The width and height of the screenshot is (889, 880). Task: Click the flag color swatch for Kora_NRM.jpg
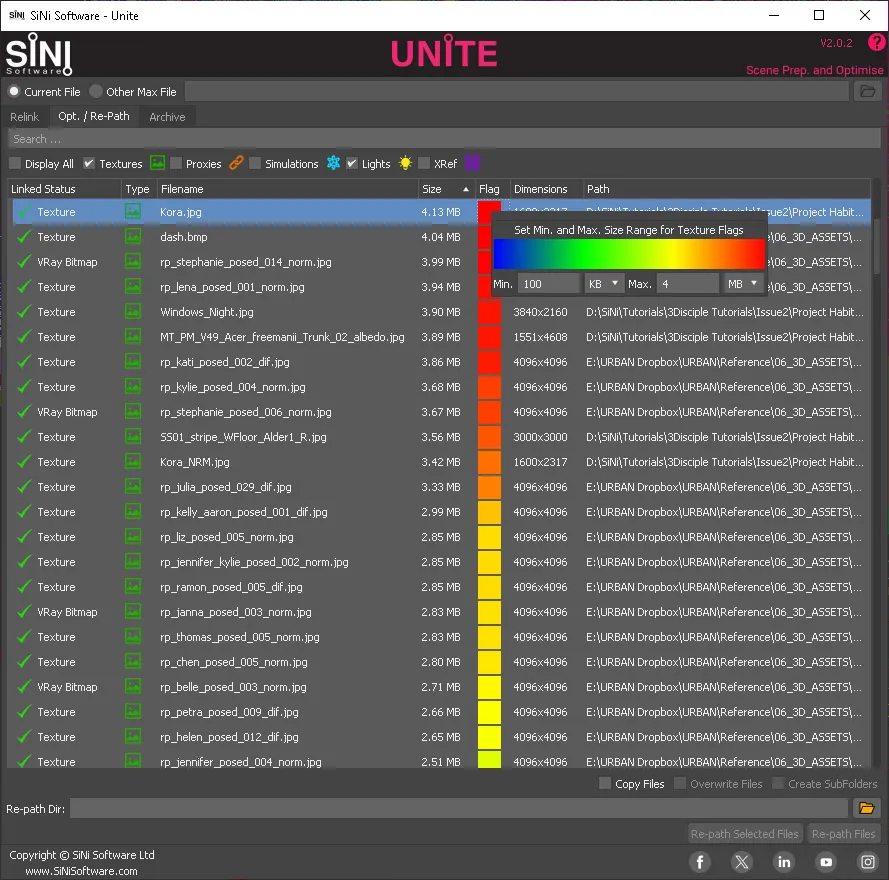[489, 462]
